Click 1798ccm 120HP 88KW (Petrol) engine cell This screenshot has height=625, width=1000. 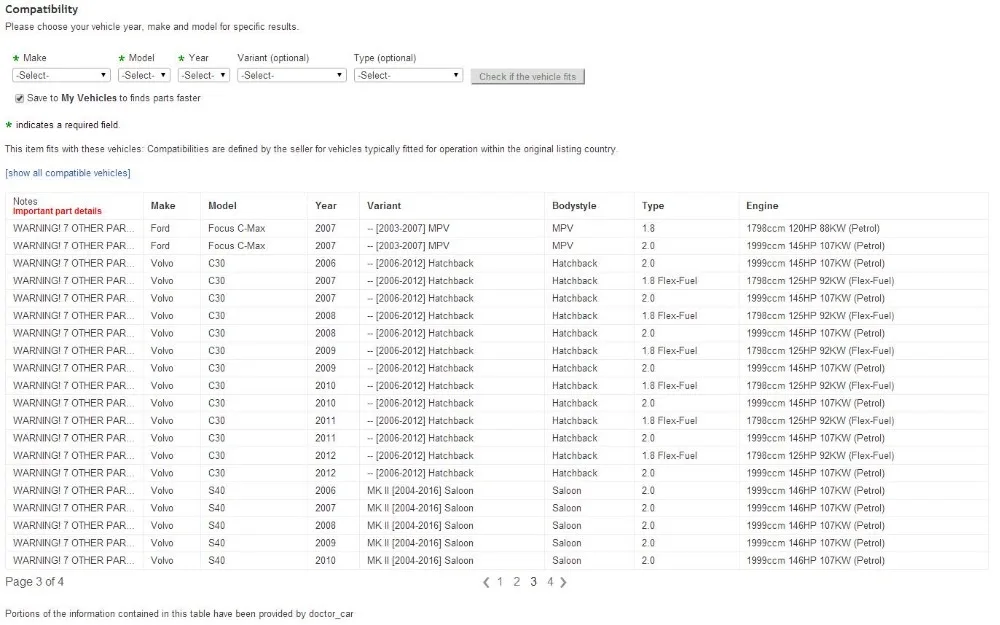pos(812,228)
